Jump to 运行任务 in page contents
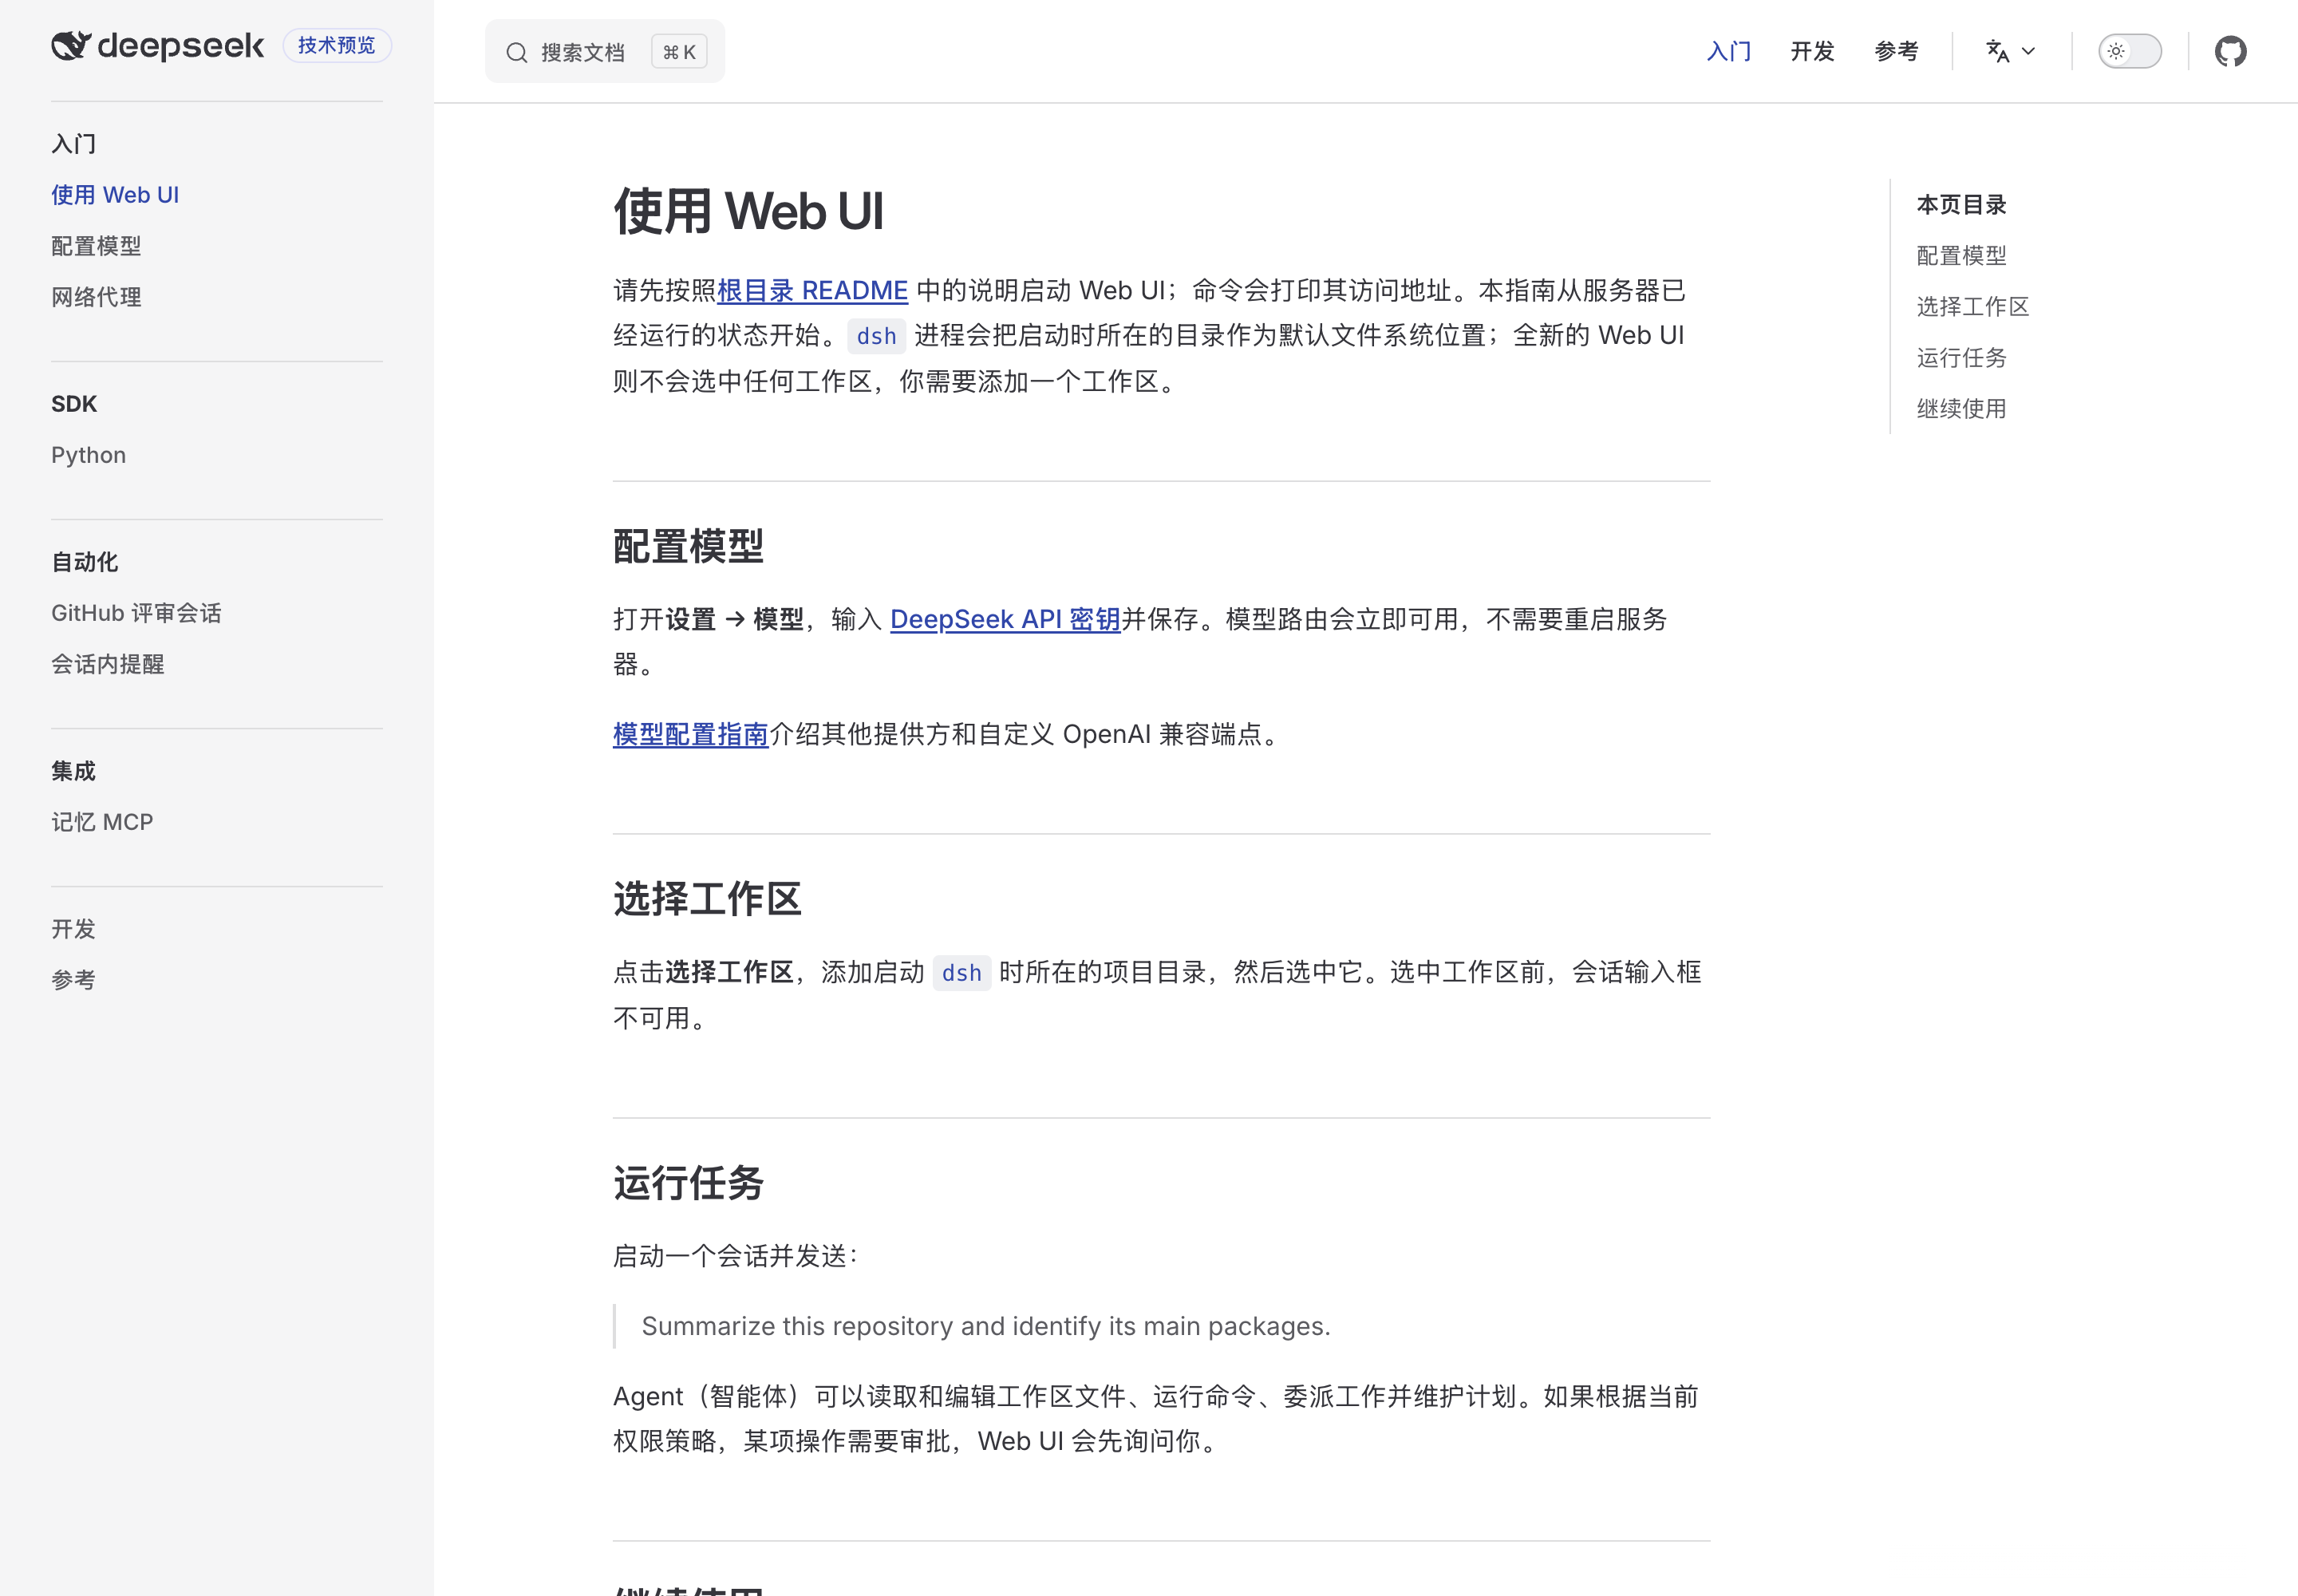Screen dimensions: 2298x1596 click(x=1961, y=358)
